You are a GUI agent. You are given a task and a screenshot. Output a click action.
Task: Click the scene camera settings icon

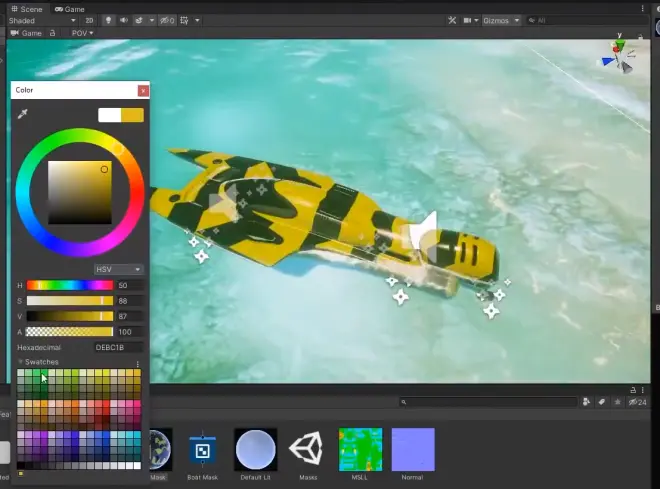pos(467,20)
